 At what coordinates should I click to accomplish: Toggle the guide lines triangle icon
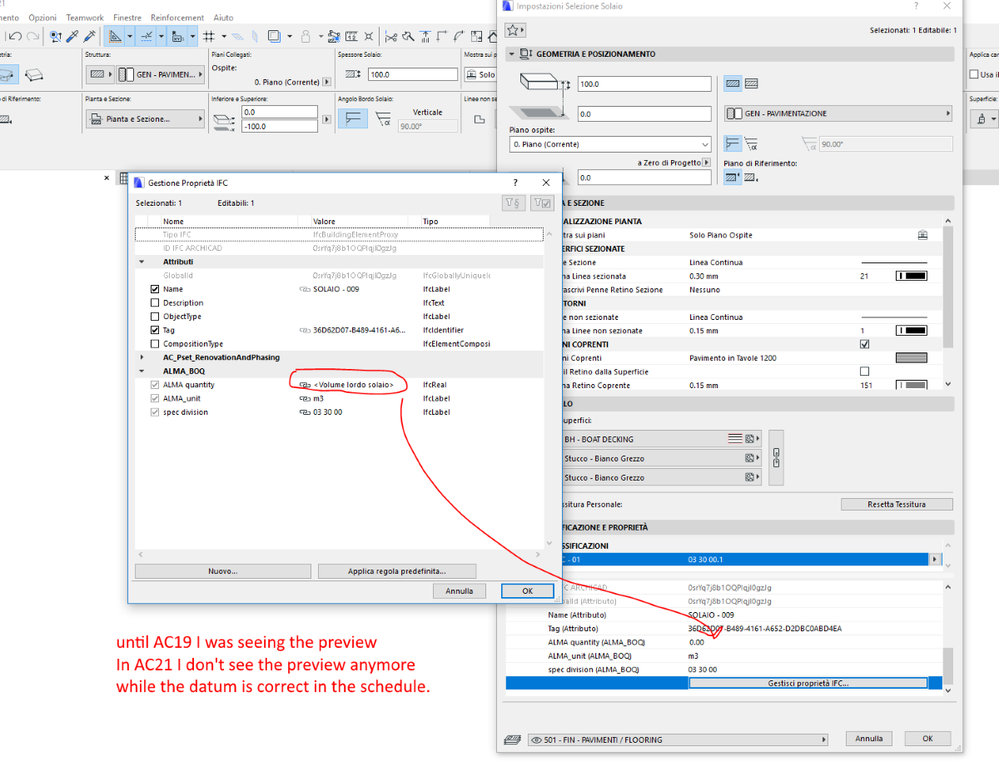point(115,36)
